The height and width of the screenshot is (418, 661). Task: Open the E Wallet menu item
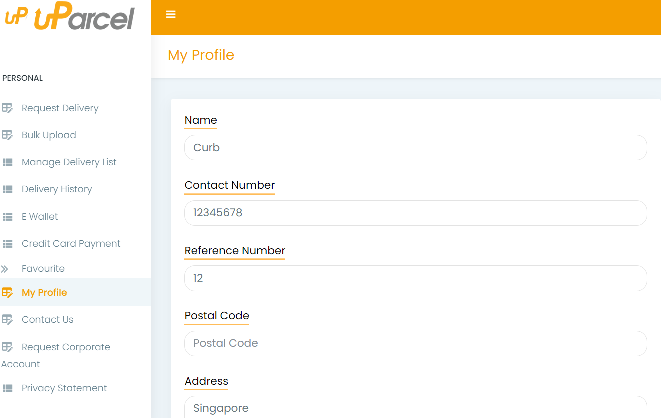point(40,216)
